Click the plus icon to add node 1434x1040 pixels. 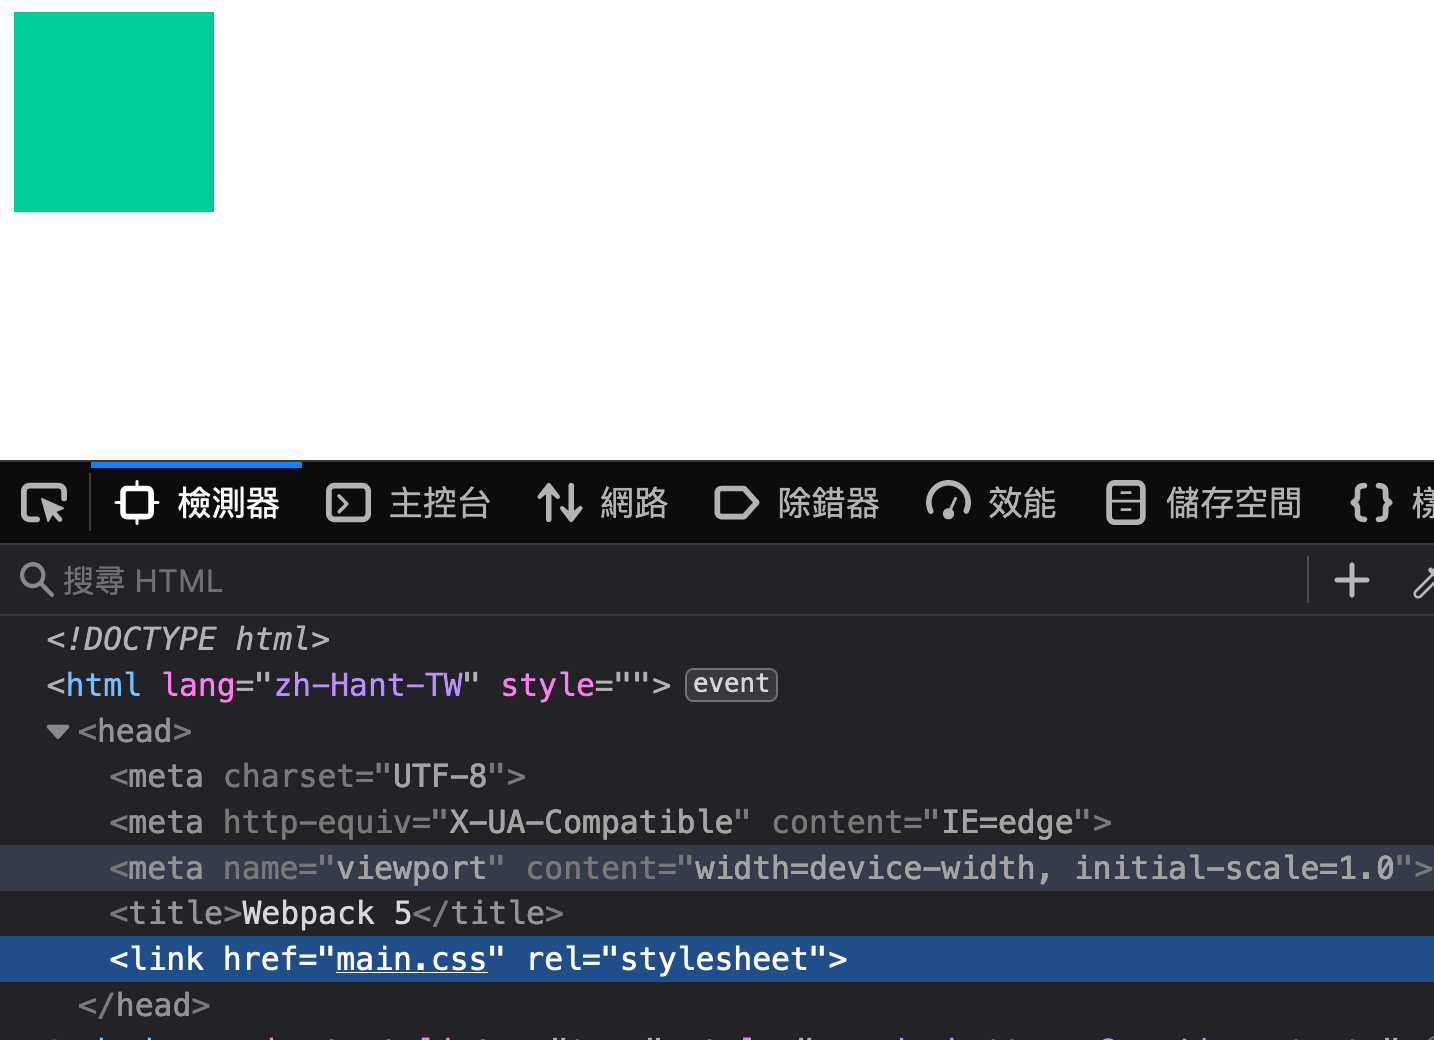1351,581
